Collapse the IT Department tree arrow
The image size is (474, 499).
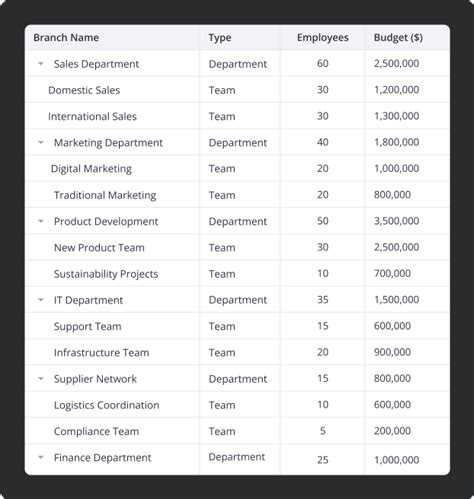point(41,300)
